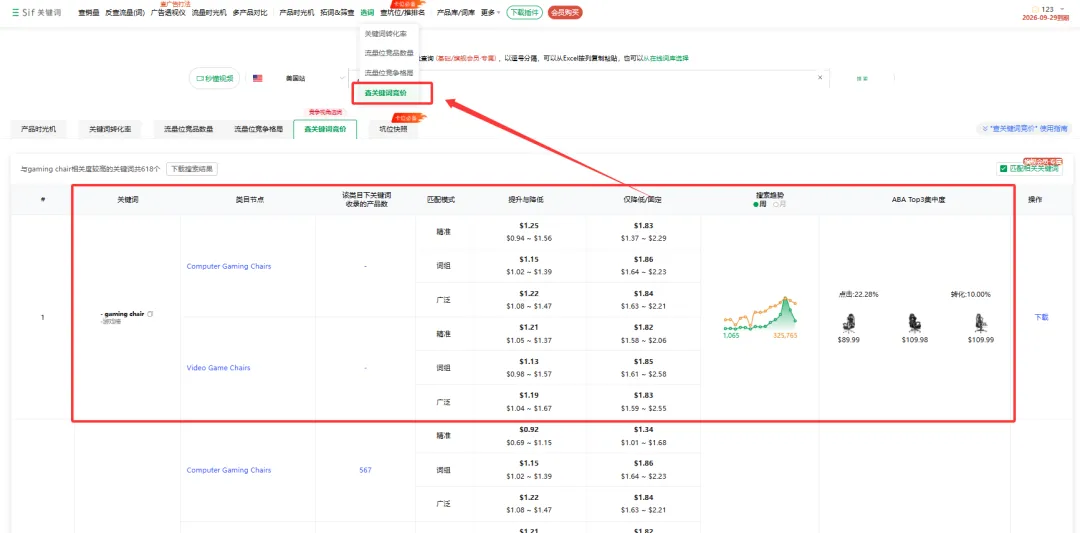Open 反查流量(词) in the top navigation
Viewport: 1080px width, 533px height.
[125, 12]
